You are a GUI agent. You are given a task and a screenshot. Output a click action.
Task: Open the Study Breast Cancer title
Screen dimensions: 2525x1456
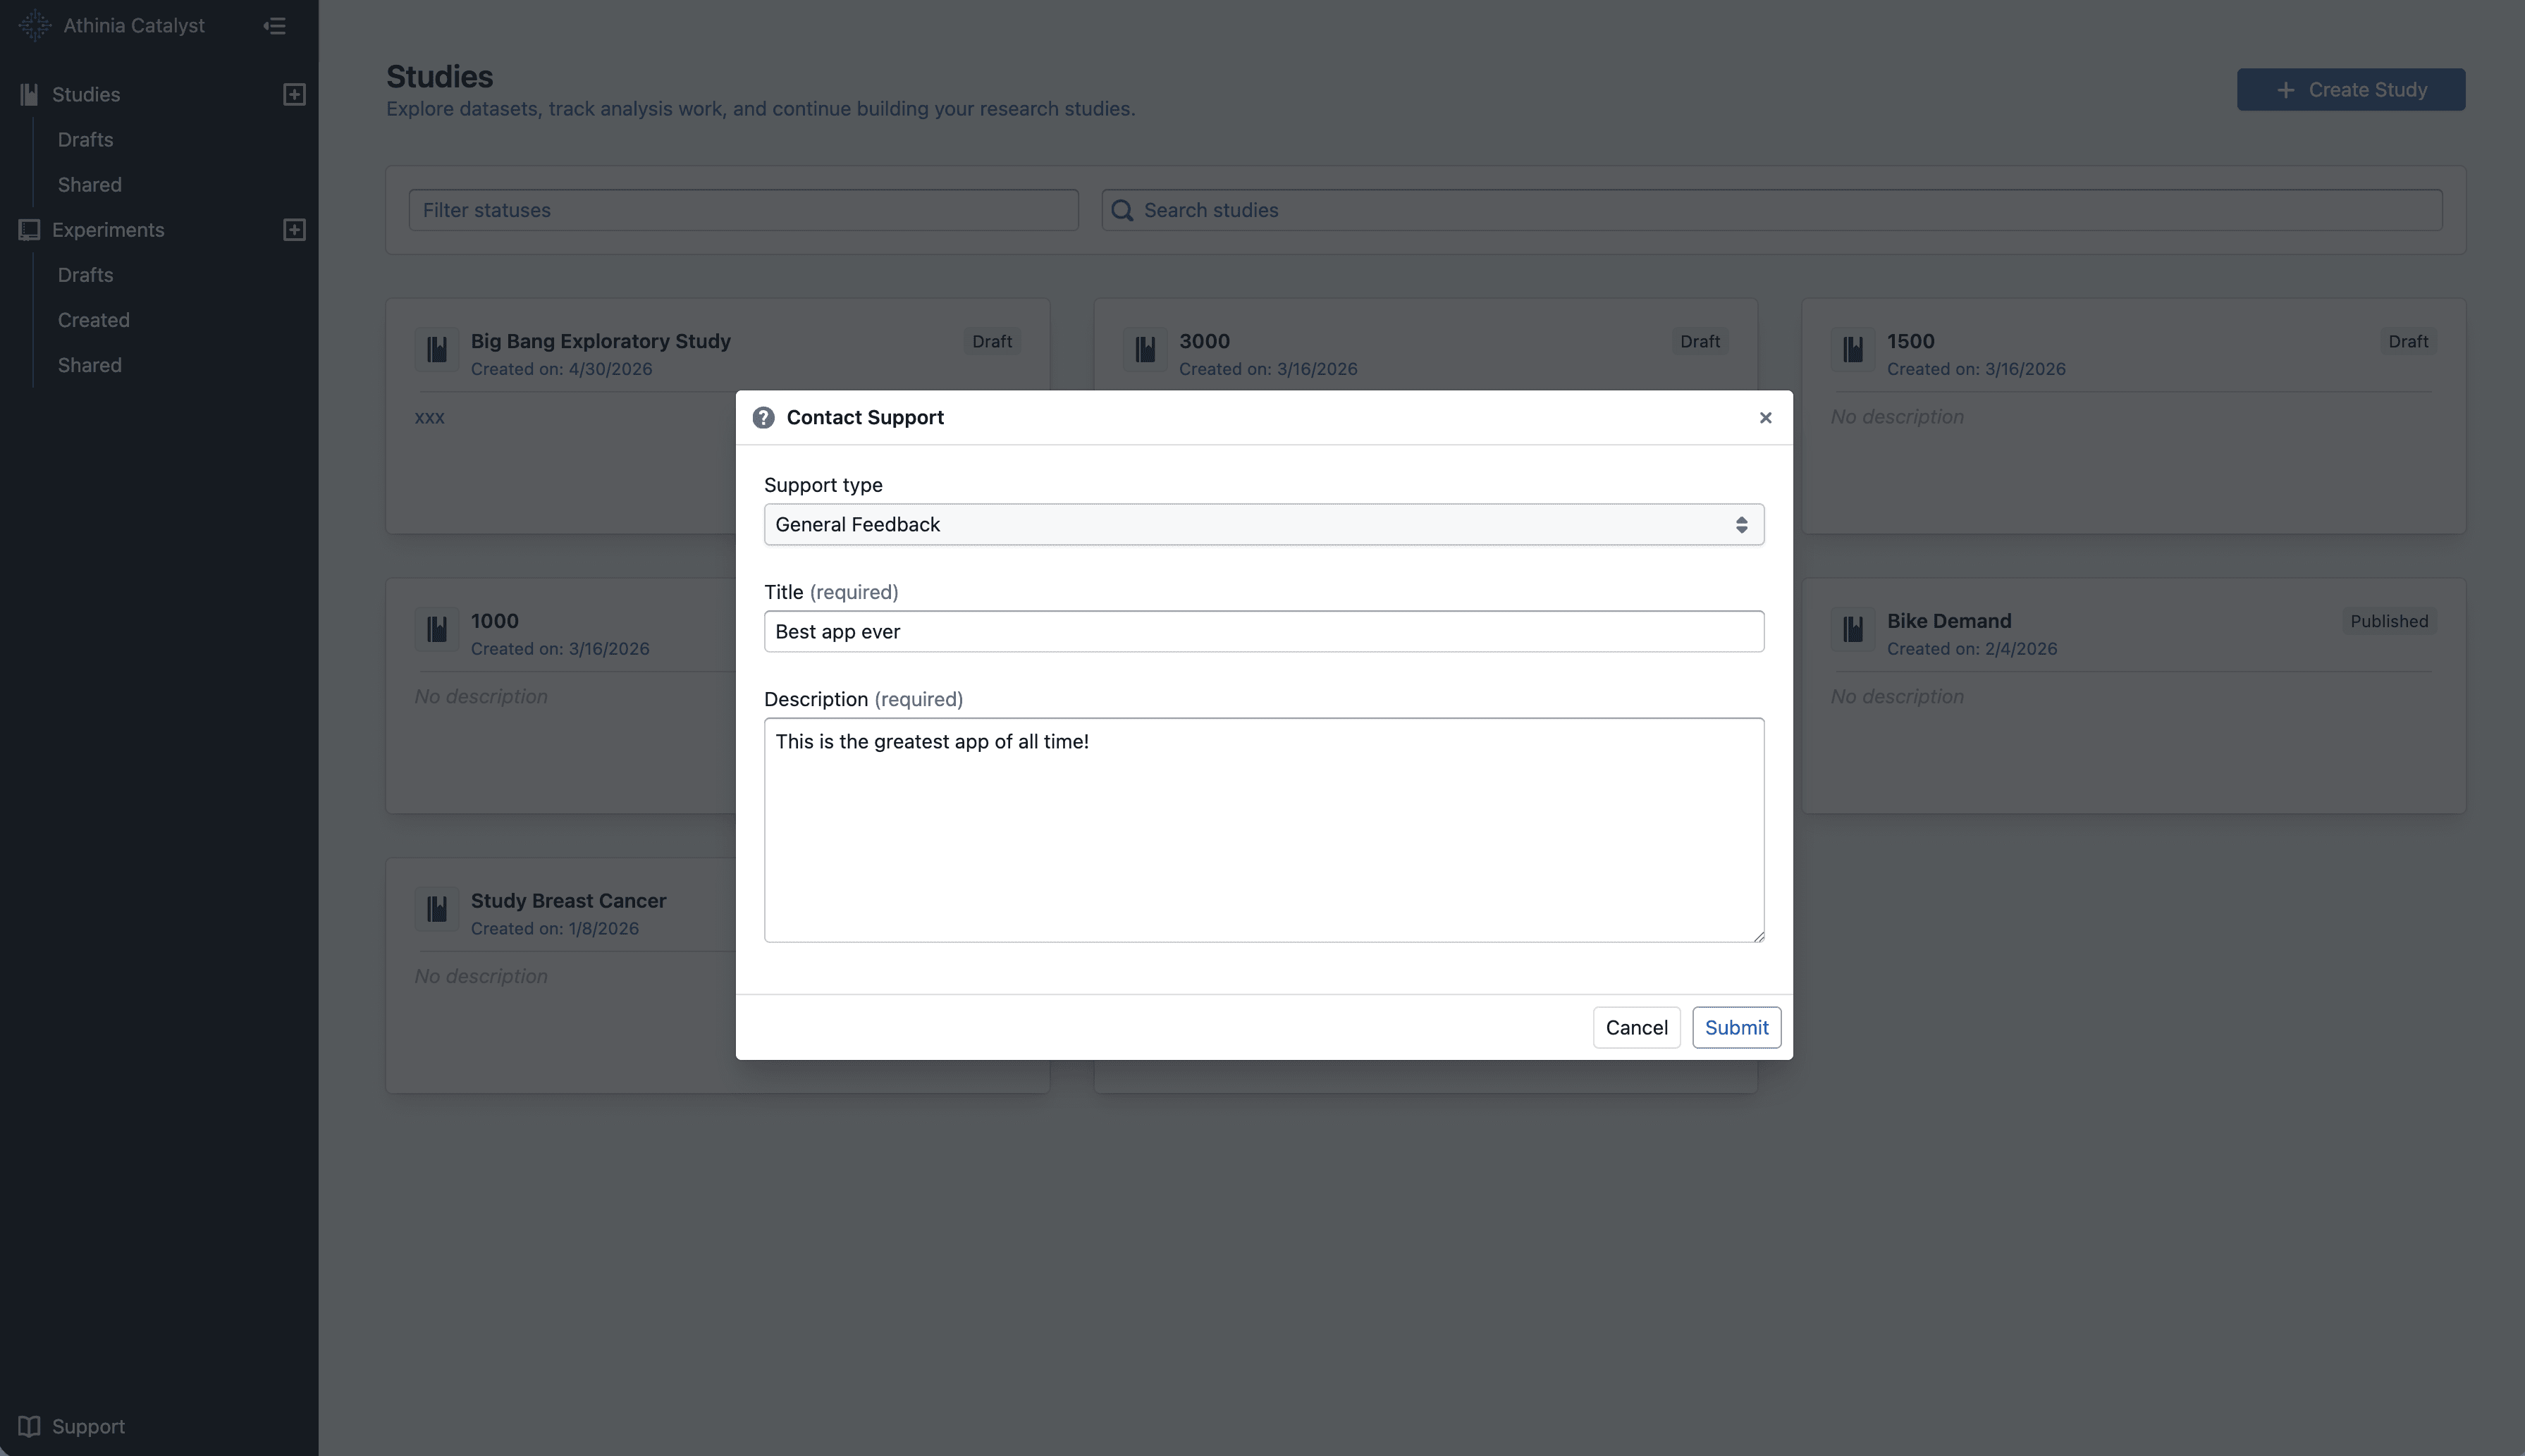[568, 901]
